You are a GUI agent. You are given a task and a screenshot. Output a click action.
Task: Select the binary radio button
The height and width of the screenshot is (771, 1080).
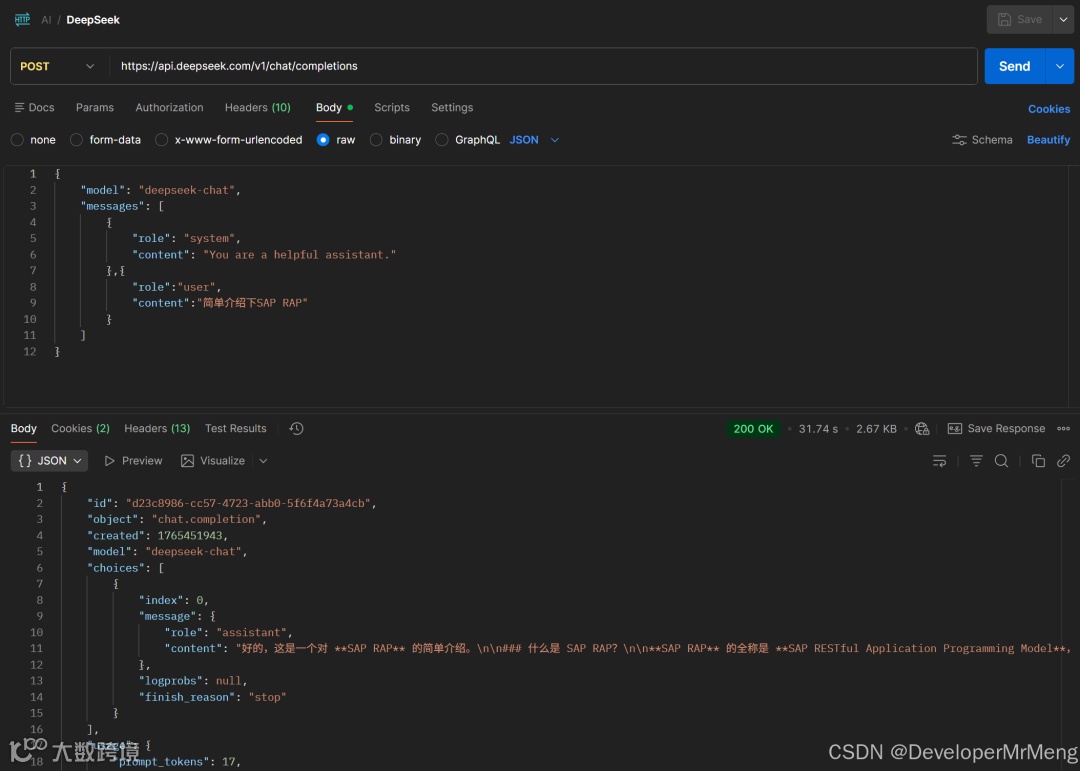(x=376, y=140)
